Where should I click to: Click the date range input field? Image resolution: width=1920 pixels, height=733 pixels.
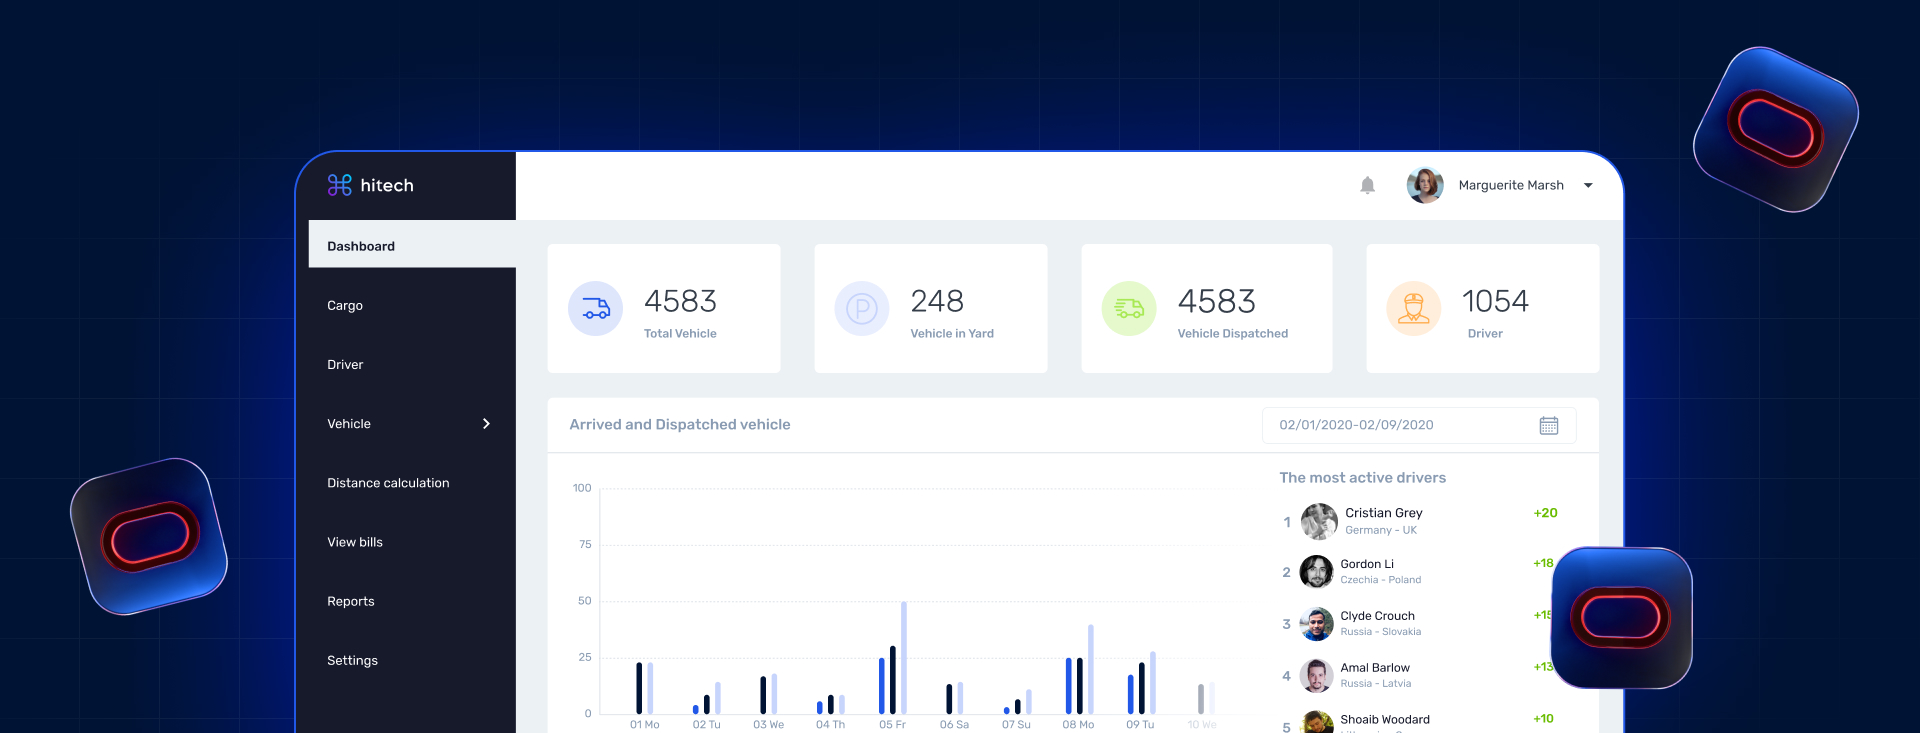[x=1400, y=425]
